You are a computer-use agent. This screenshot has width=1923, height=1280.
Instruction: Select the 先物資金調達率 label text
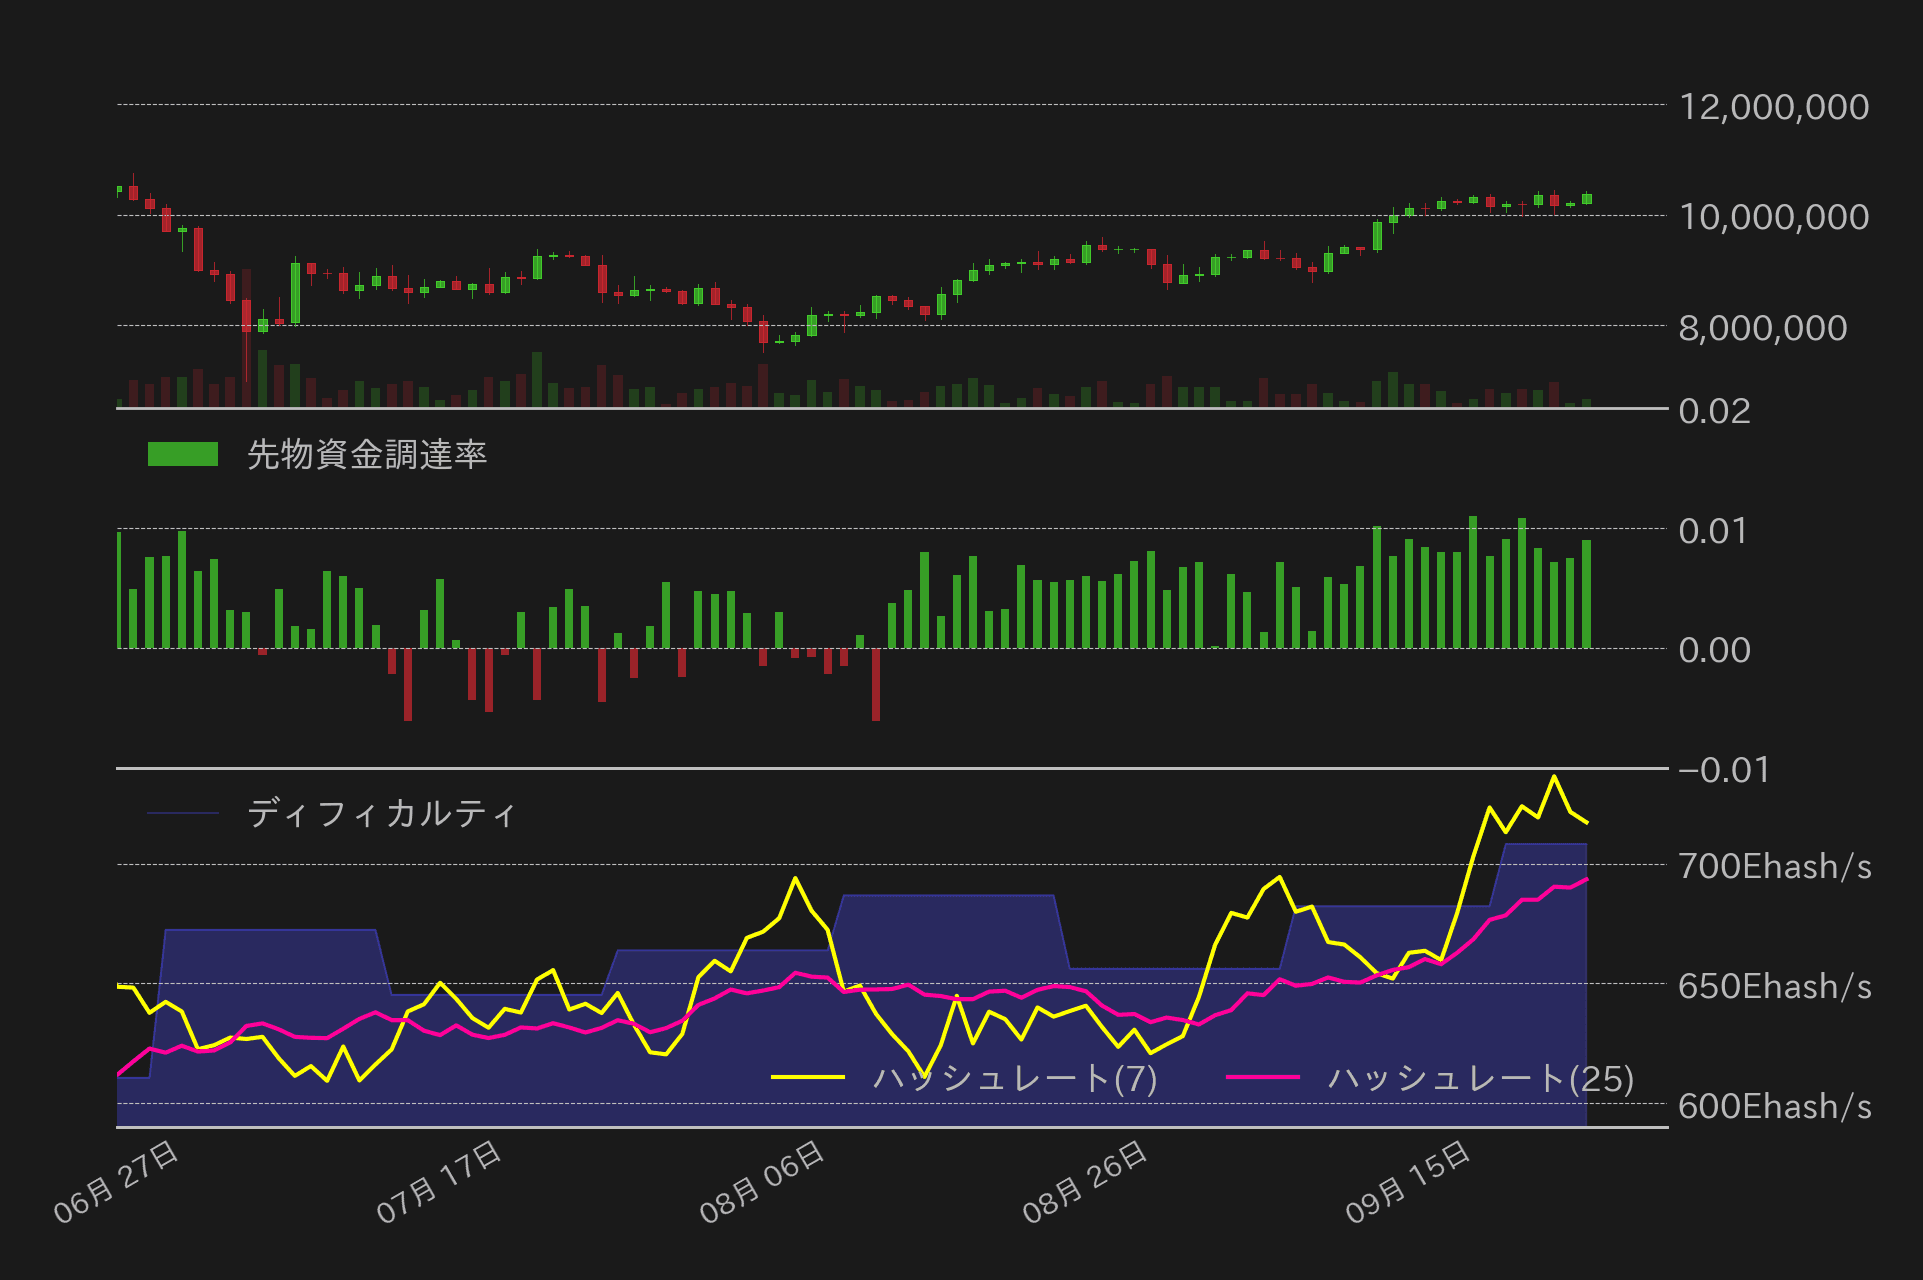368,454
